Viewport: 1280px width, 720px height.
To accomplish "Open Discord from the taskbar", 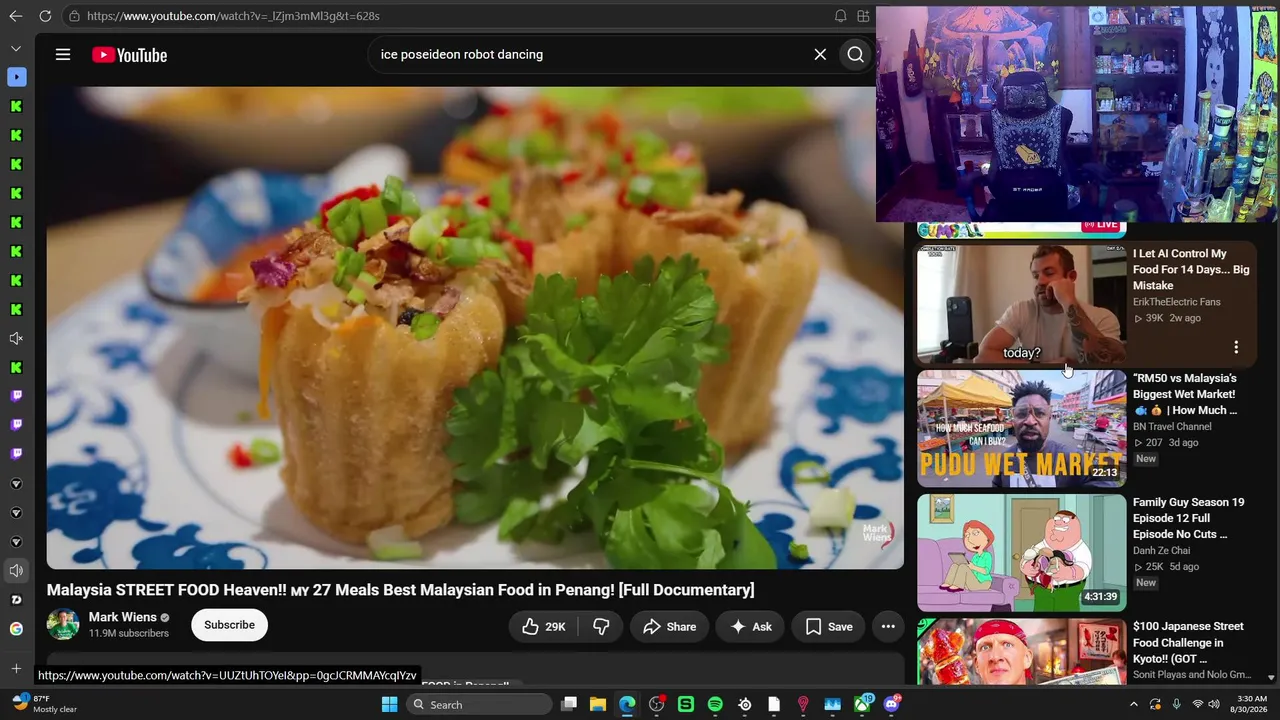I will 892,705.
